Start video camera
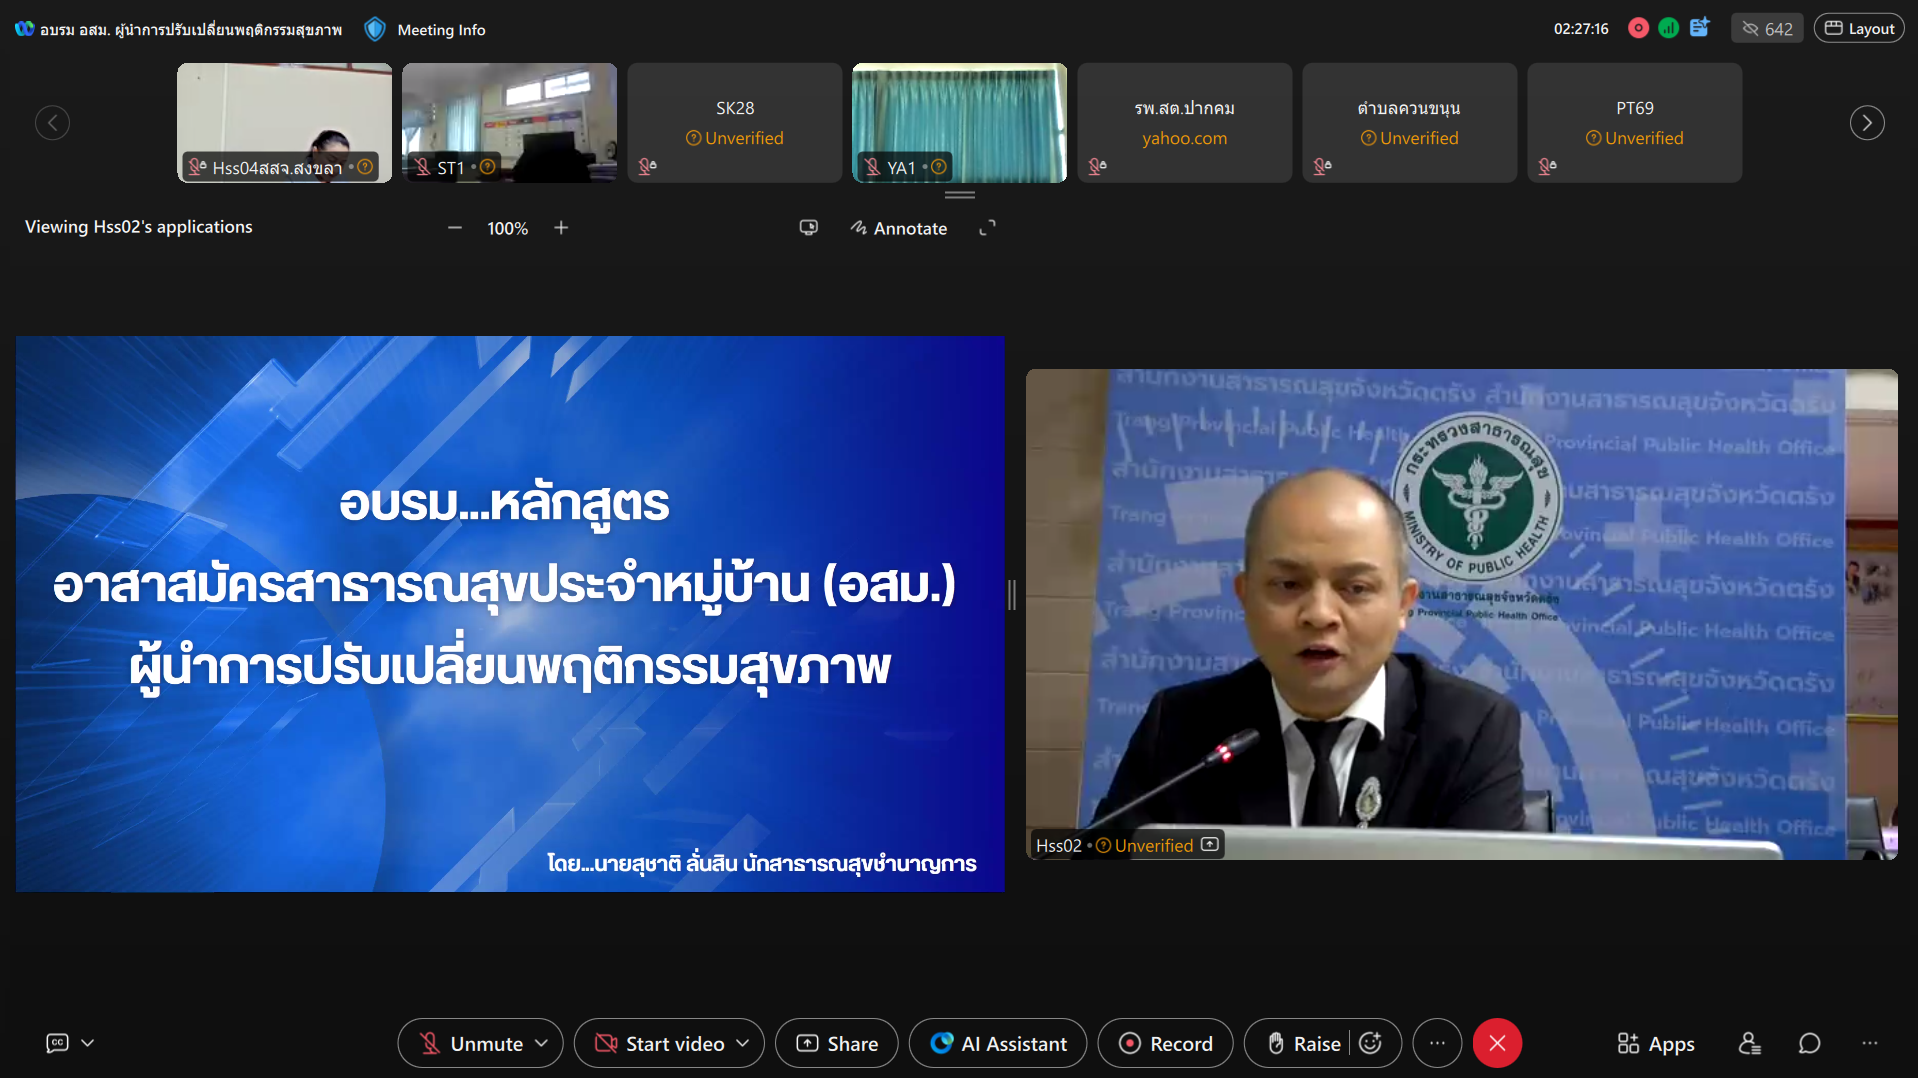Screen dimensions: 1918x1078 660,1043
